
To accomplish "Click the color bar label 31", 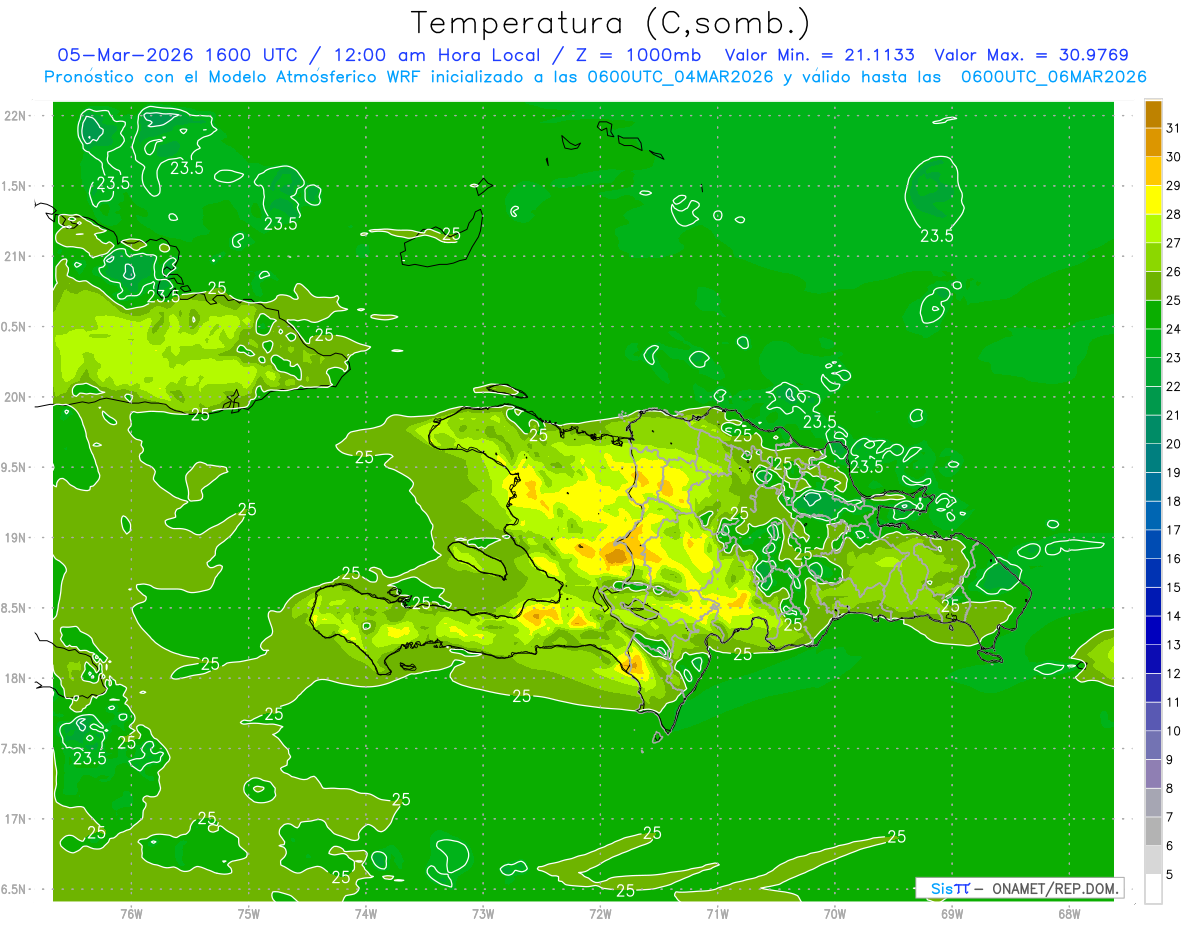I will point(1173,127).
